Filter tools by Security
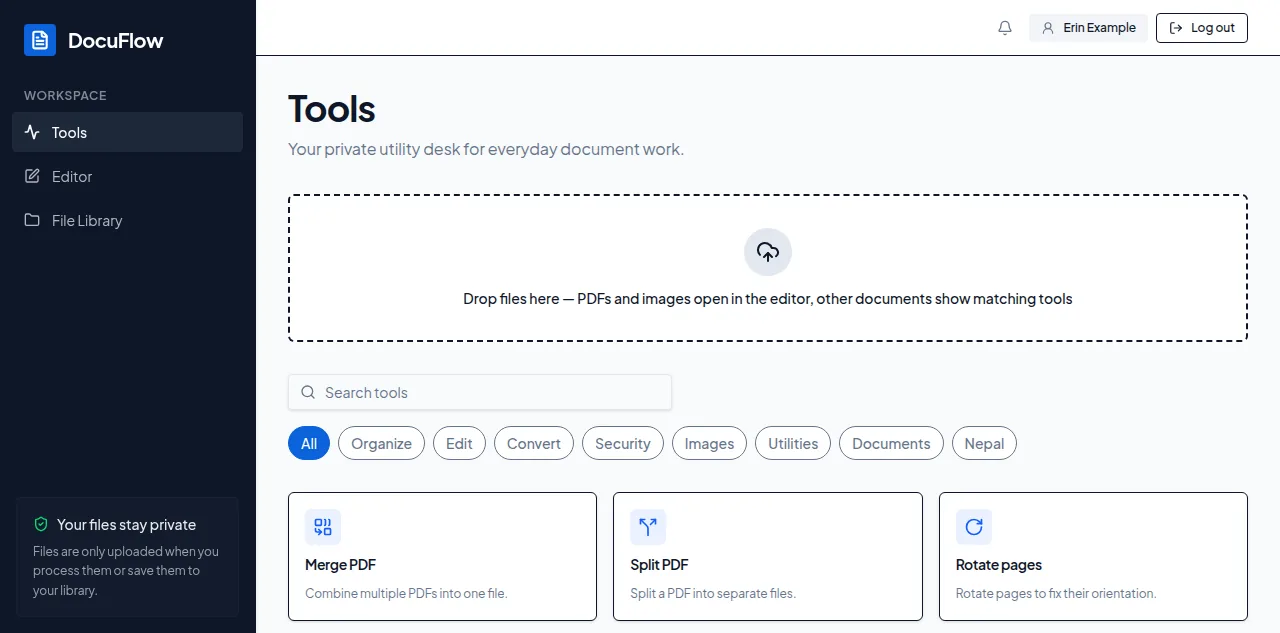The image size is (1280, 633). click(x=623, y=443)
